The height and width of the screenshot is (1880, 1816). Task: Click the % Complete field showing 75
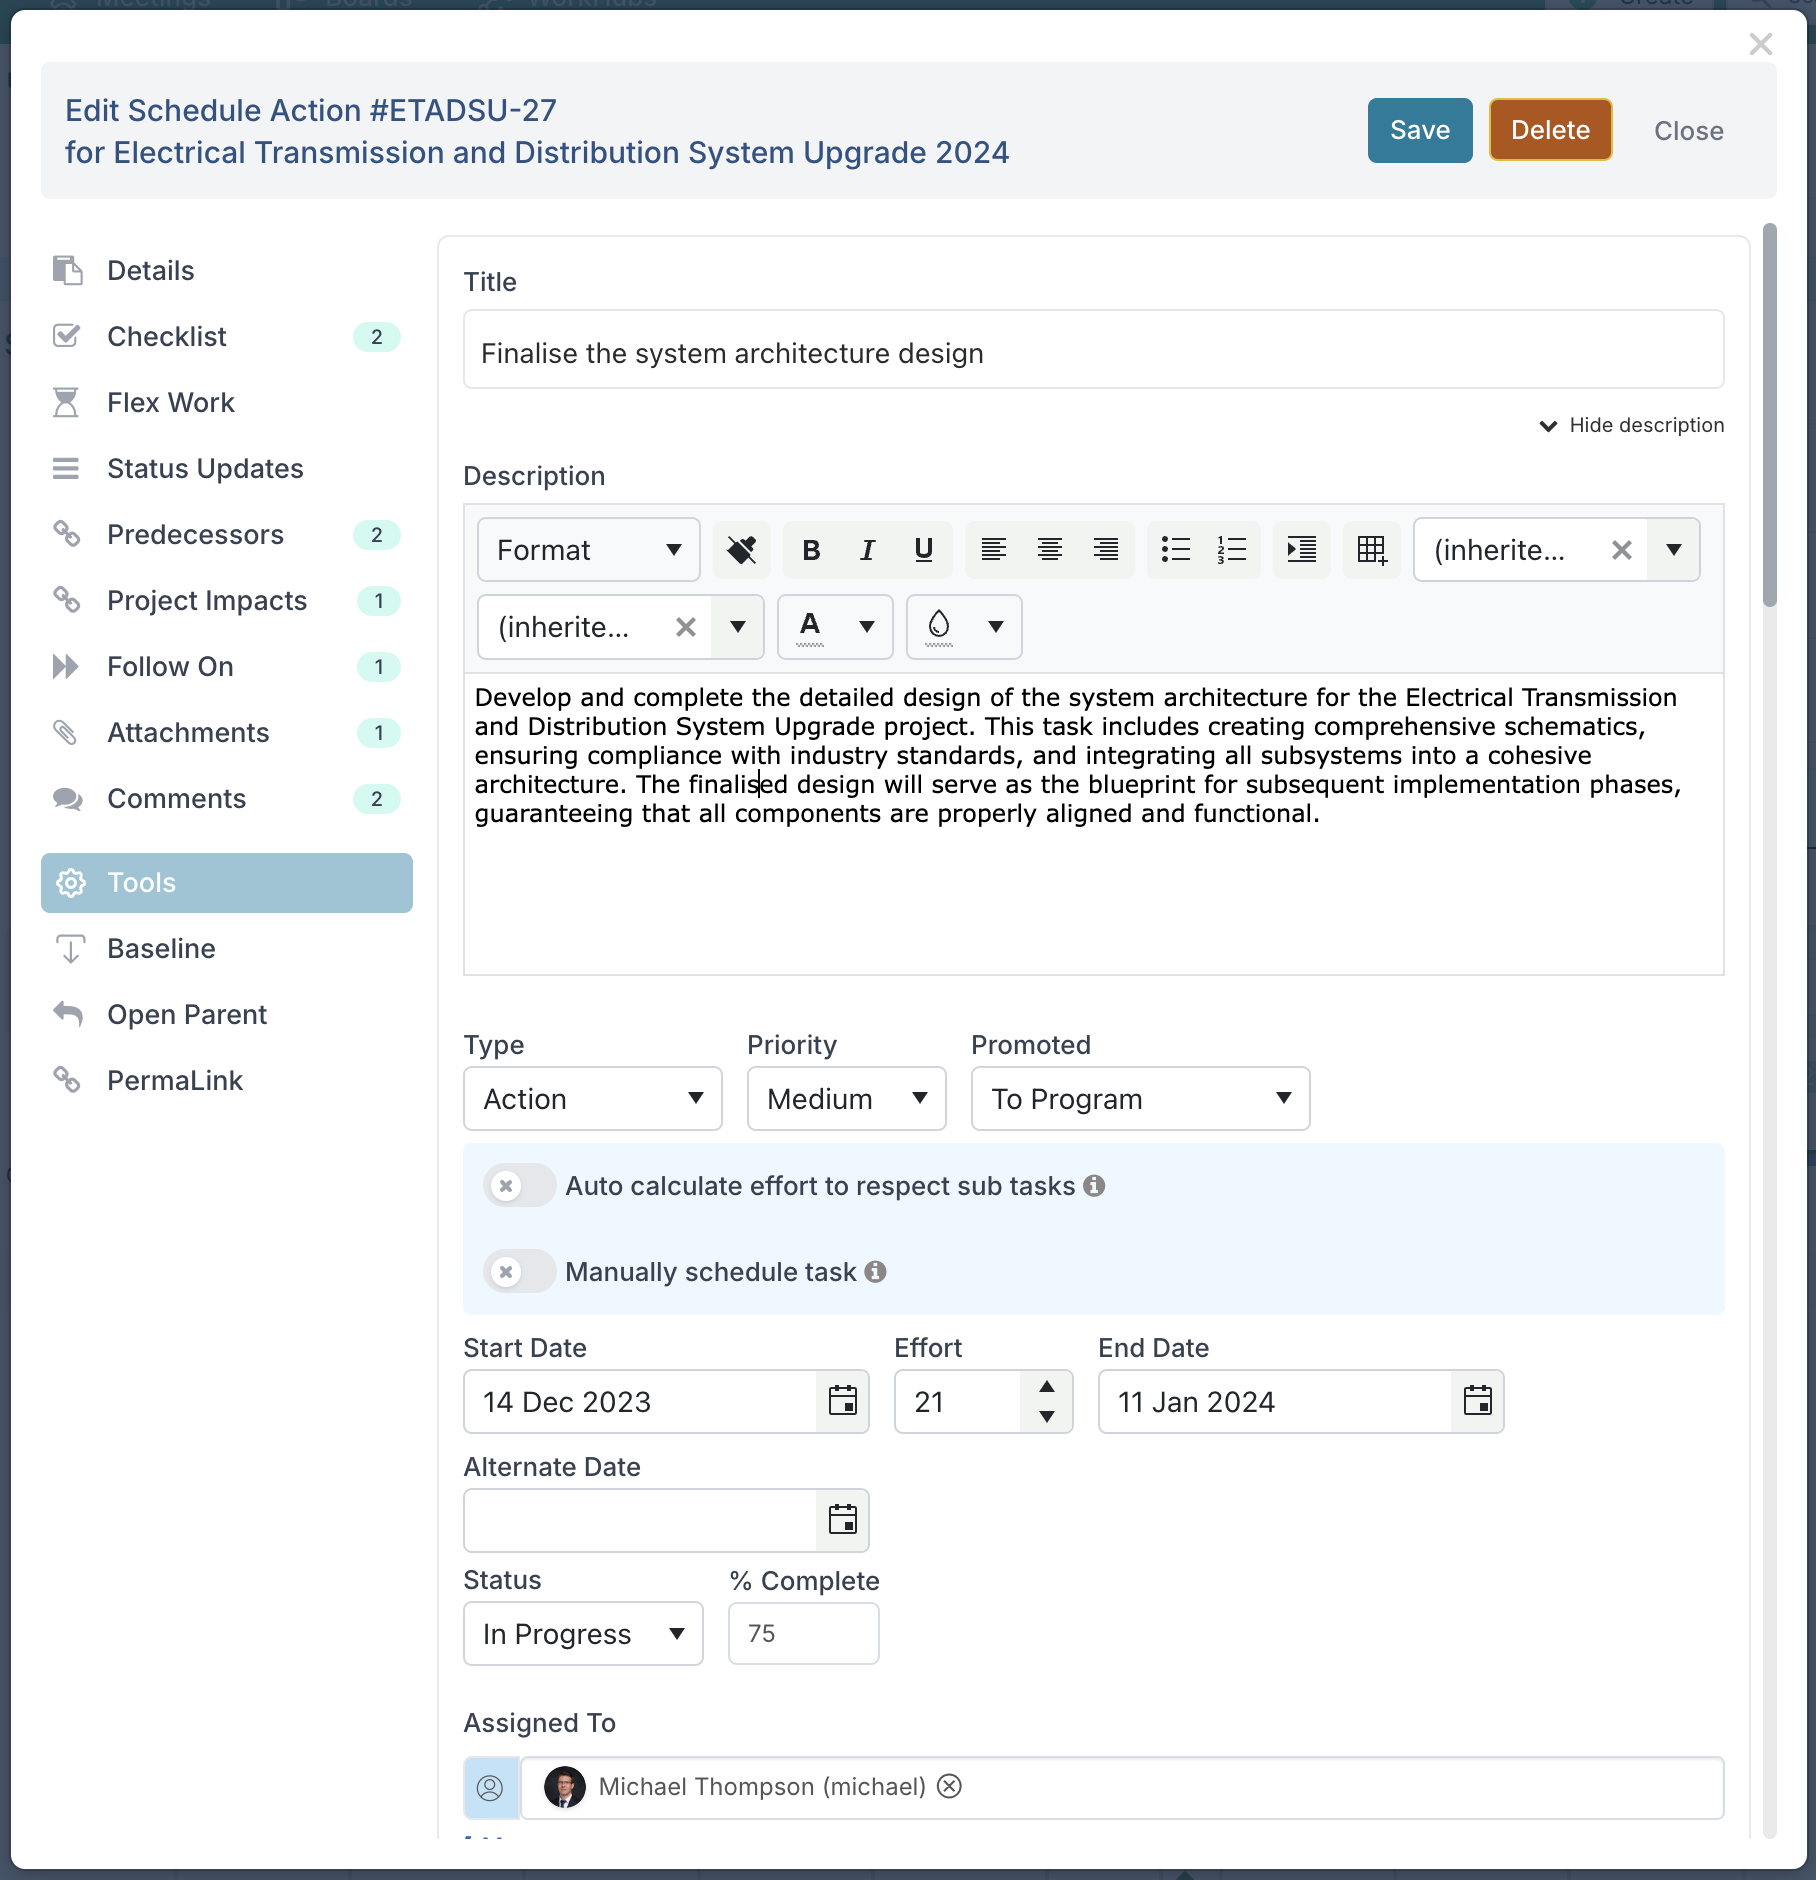803,1633
